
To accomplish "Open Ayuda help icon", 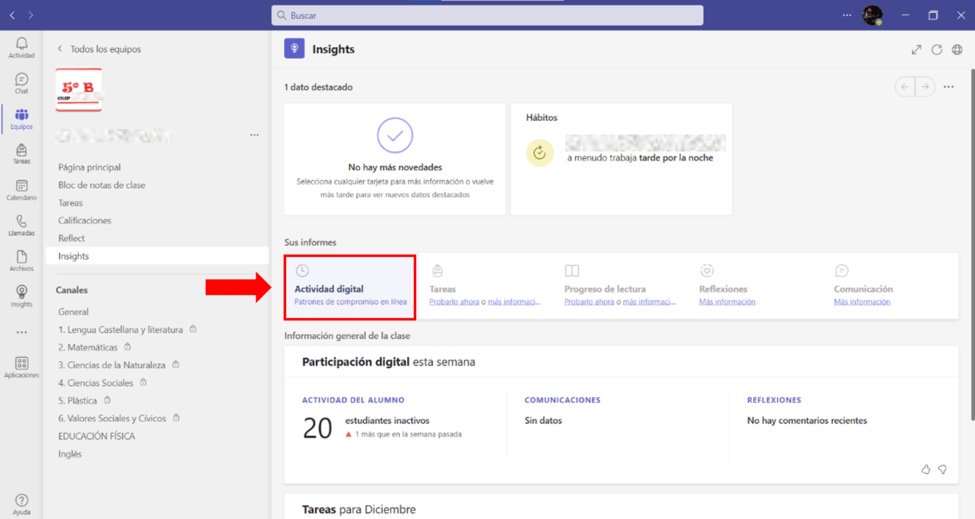I will (x=21, y=504).
